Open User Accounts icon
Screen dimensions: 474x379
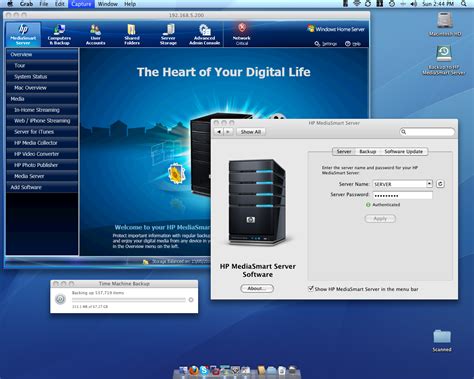pos(96,34)
